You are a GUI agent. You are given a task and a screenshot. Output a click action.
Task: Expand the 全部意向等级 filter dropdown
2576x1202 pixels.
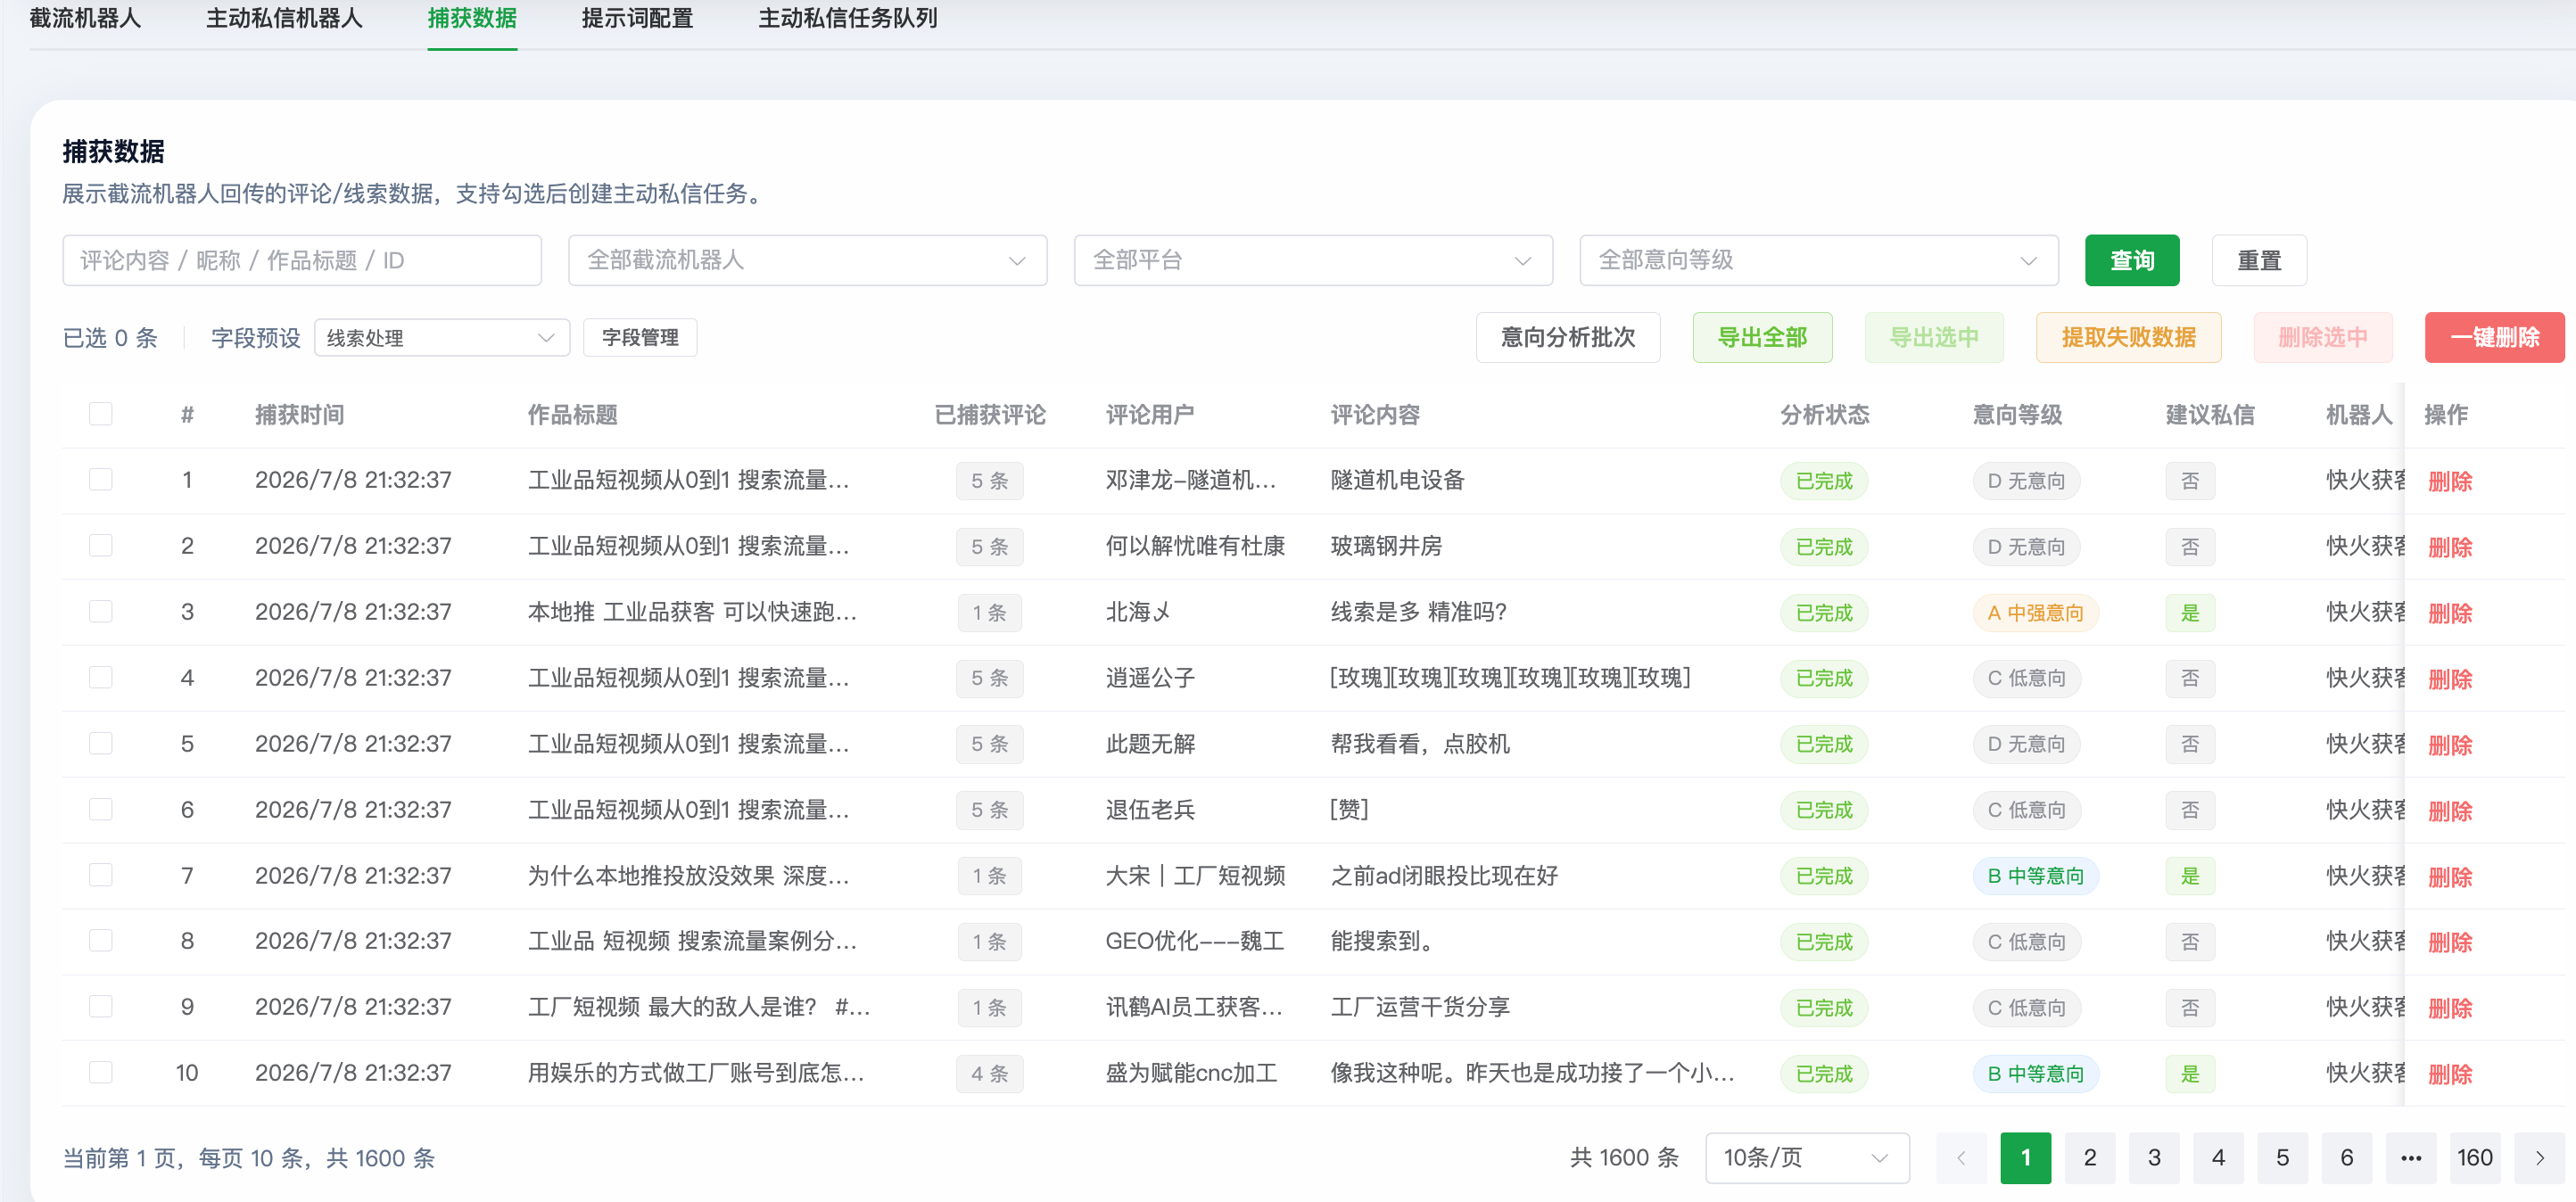1819,261
